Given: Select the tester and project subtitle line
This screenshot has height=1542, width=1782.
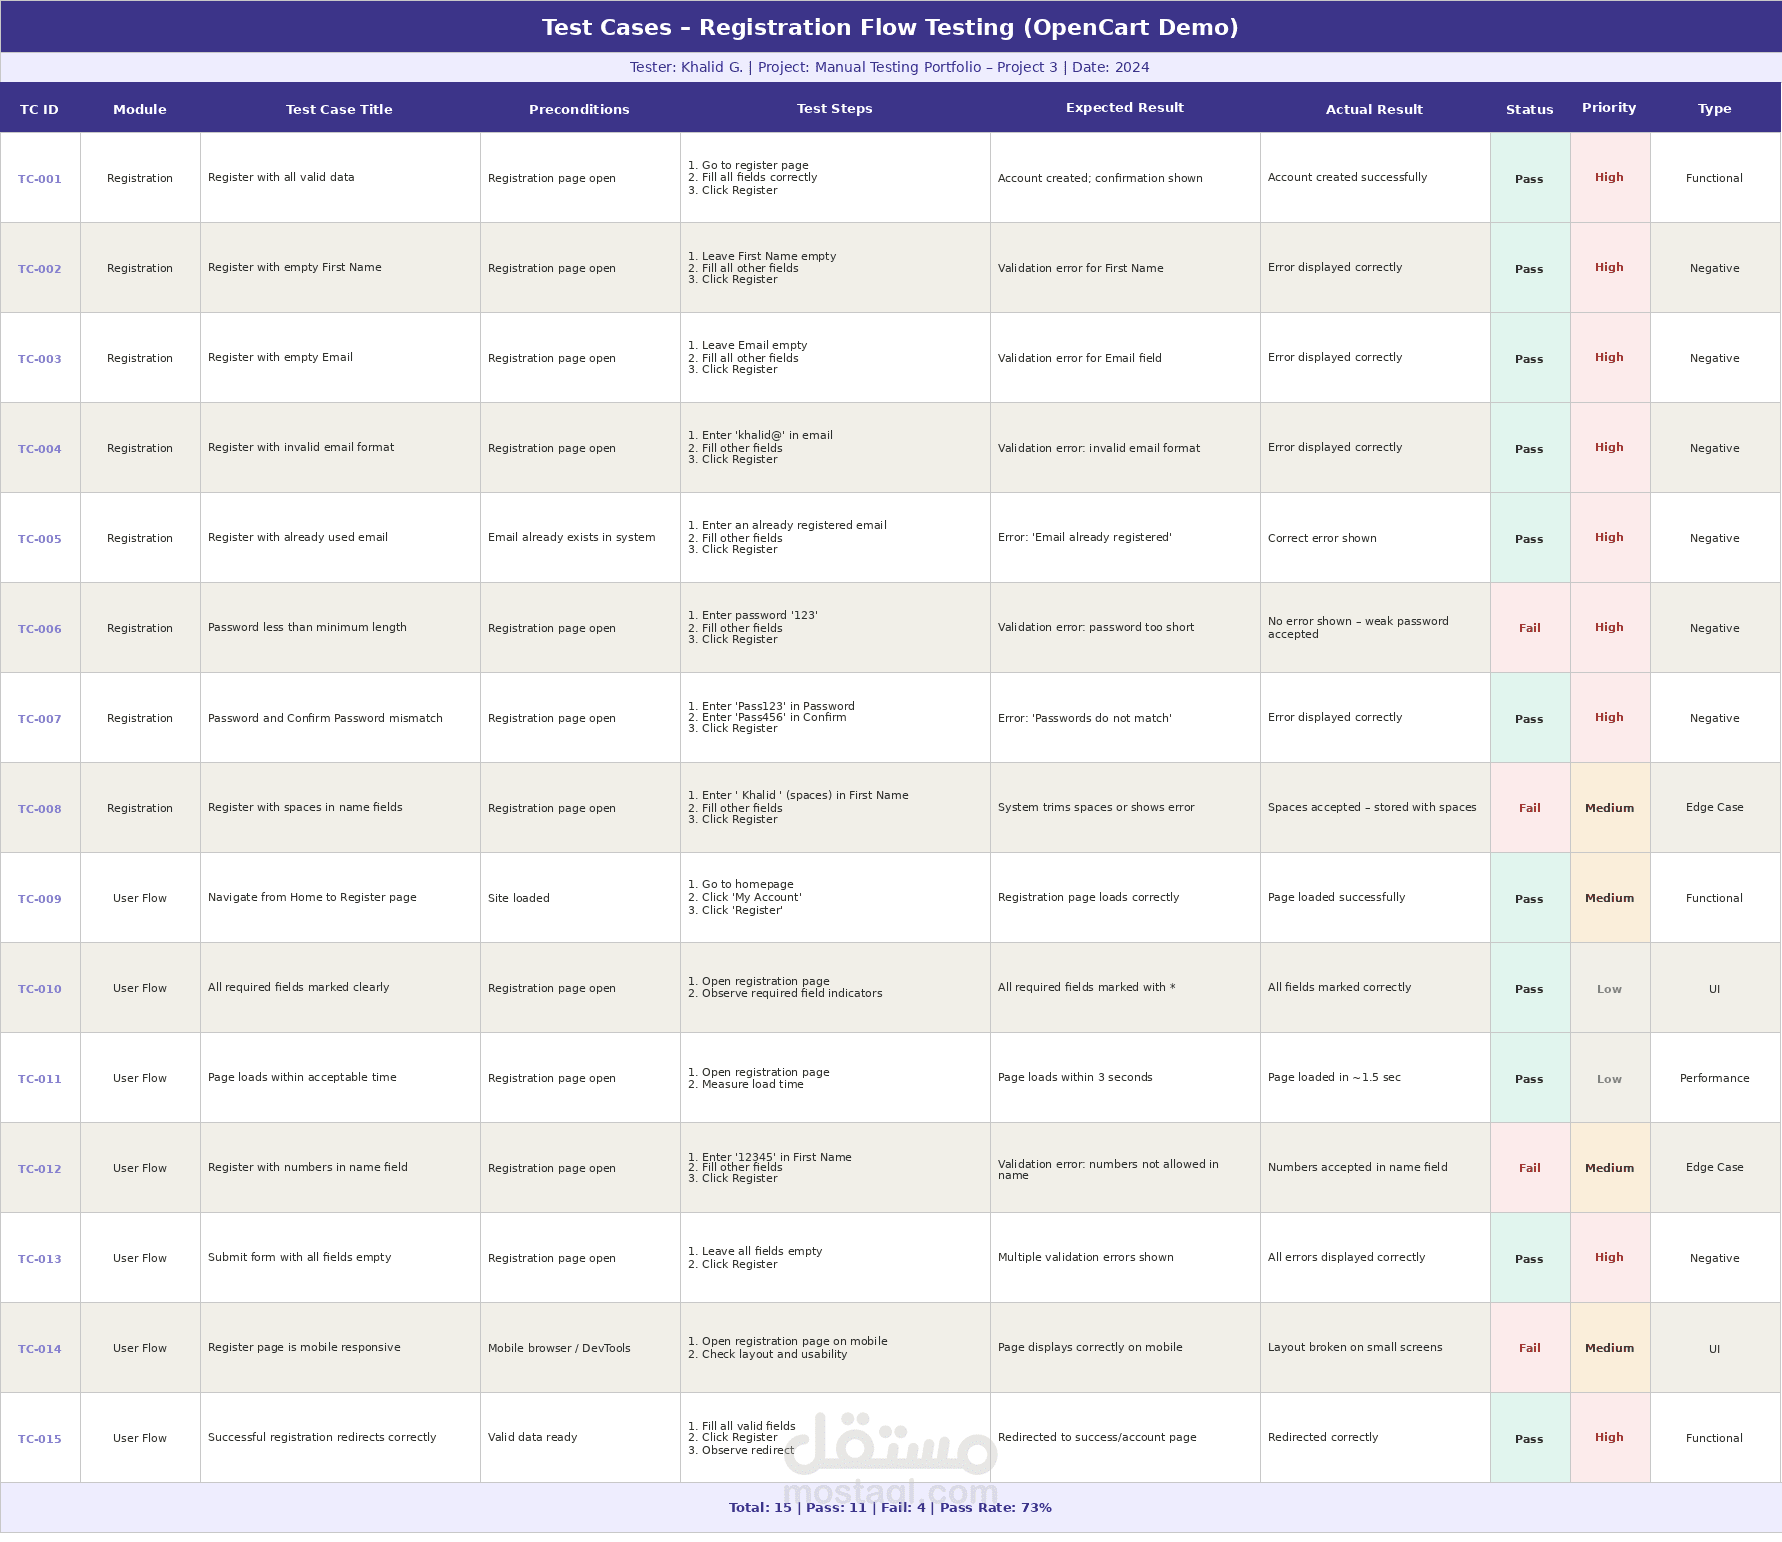Looking at the screenshot, I should 890,67.
